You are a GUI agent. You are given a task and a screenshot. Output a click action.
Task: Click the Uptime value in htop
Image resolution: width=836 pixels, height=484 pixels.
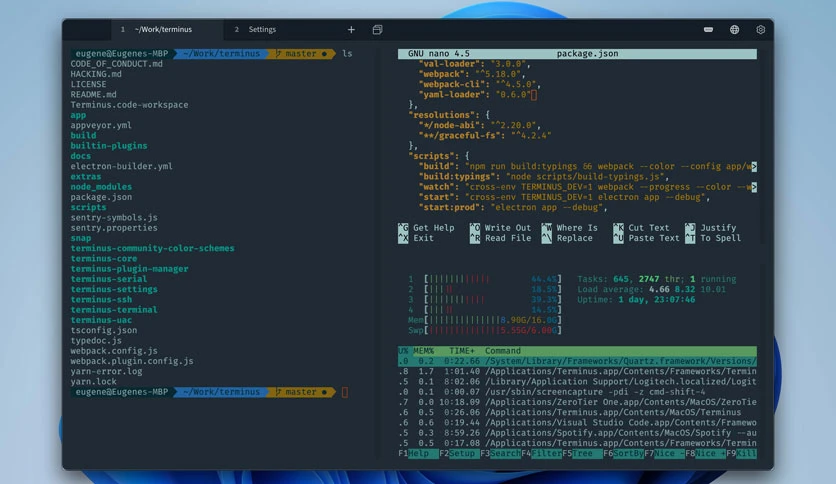click(656, 300)
